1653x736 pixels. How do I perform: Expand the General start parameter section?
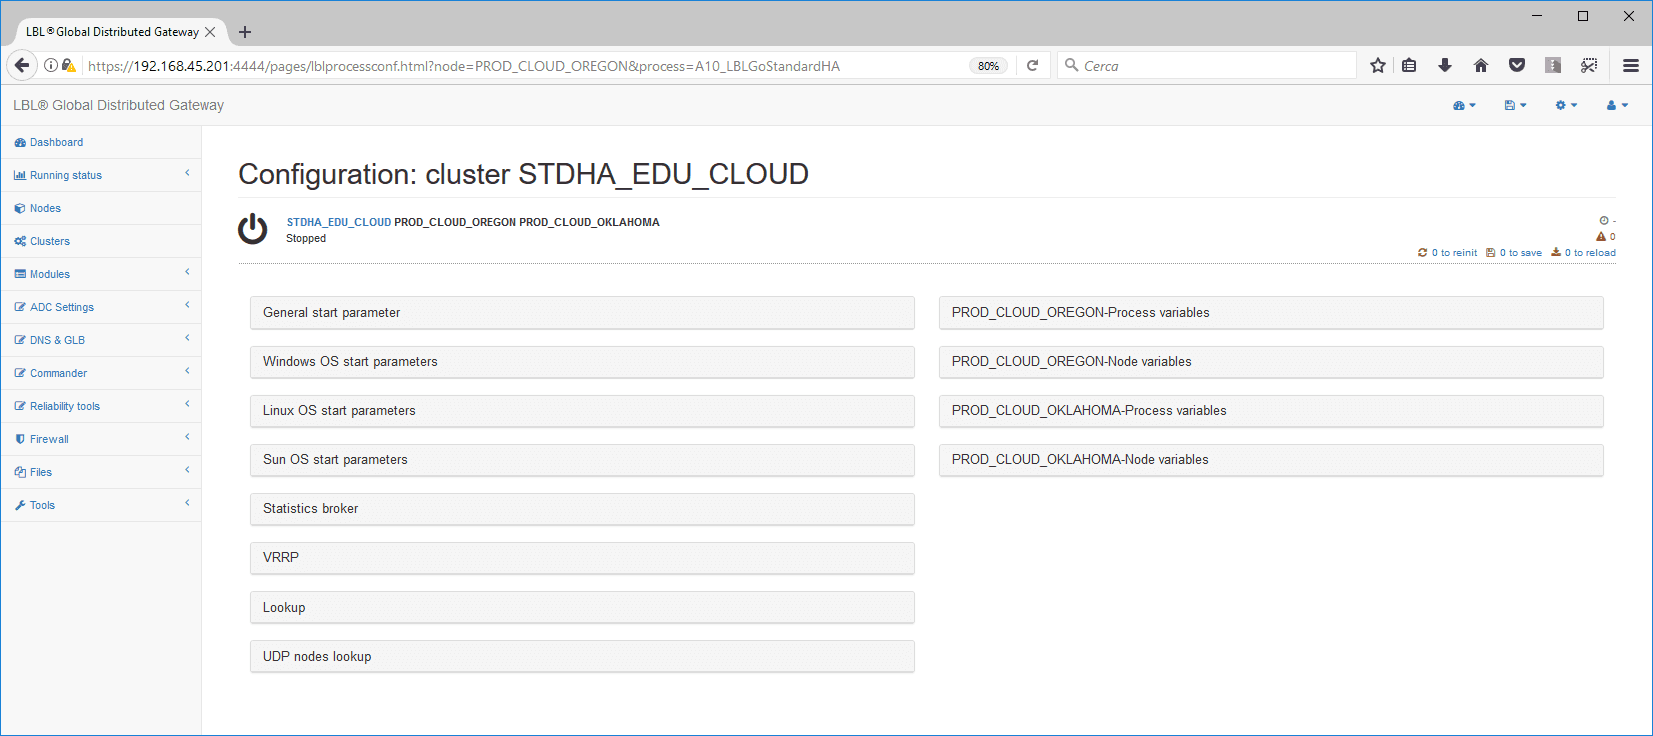pos(582,312)
